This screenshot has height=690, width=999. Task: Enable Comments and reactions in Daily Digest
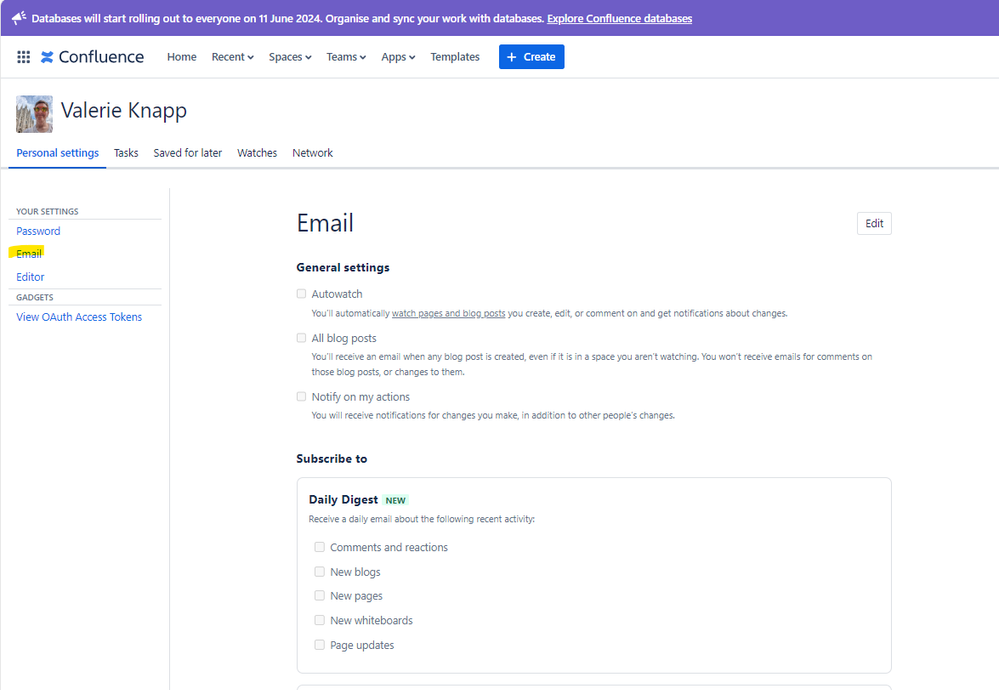[x=320, y=547]
